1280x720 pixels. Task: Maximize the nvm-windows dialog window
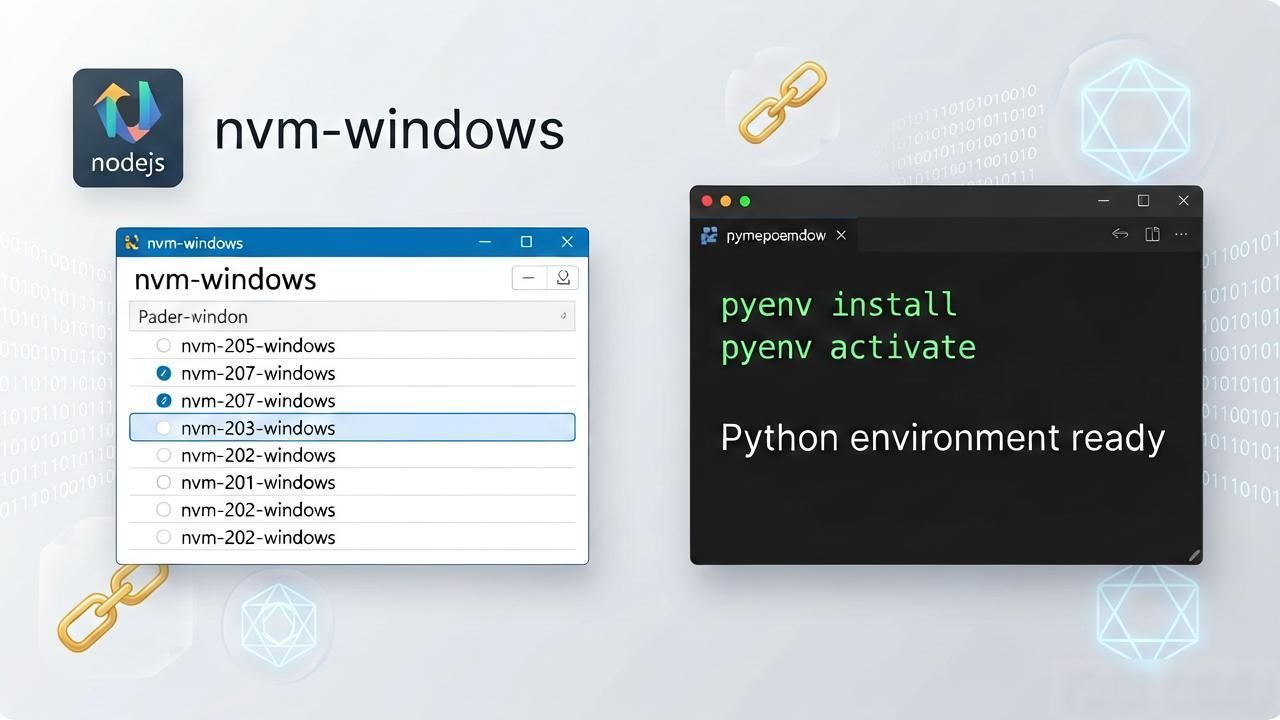526,242
